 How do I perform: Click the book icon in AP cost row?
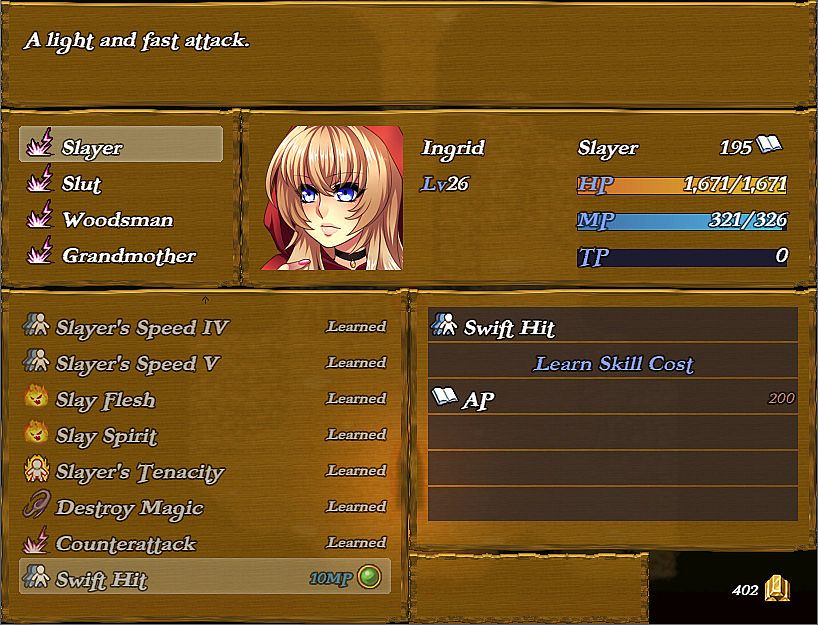click(444, 396)
